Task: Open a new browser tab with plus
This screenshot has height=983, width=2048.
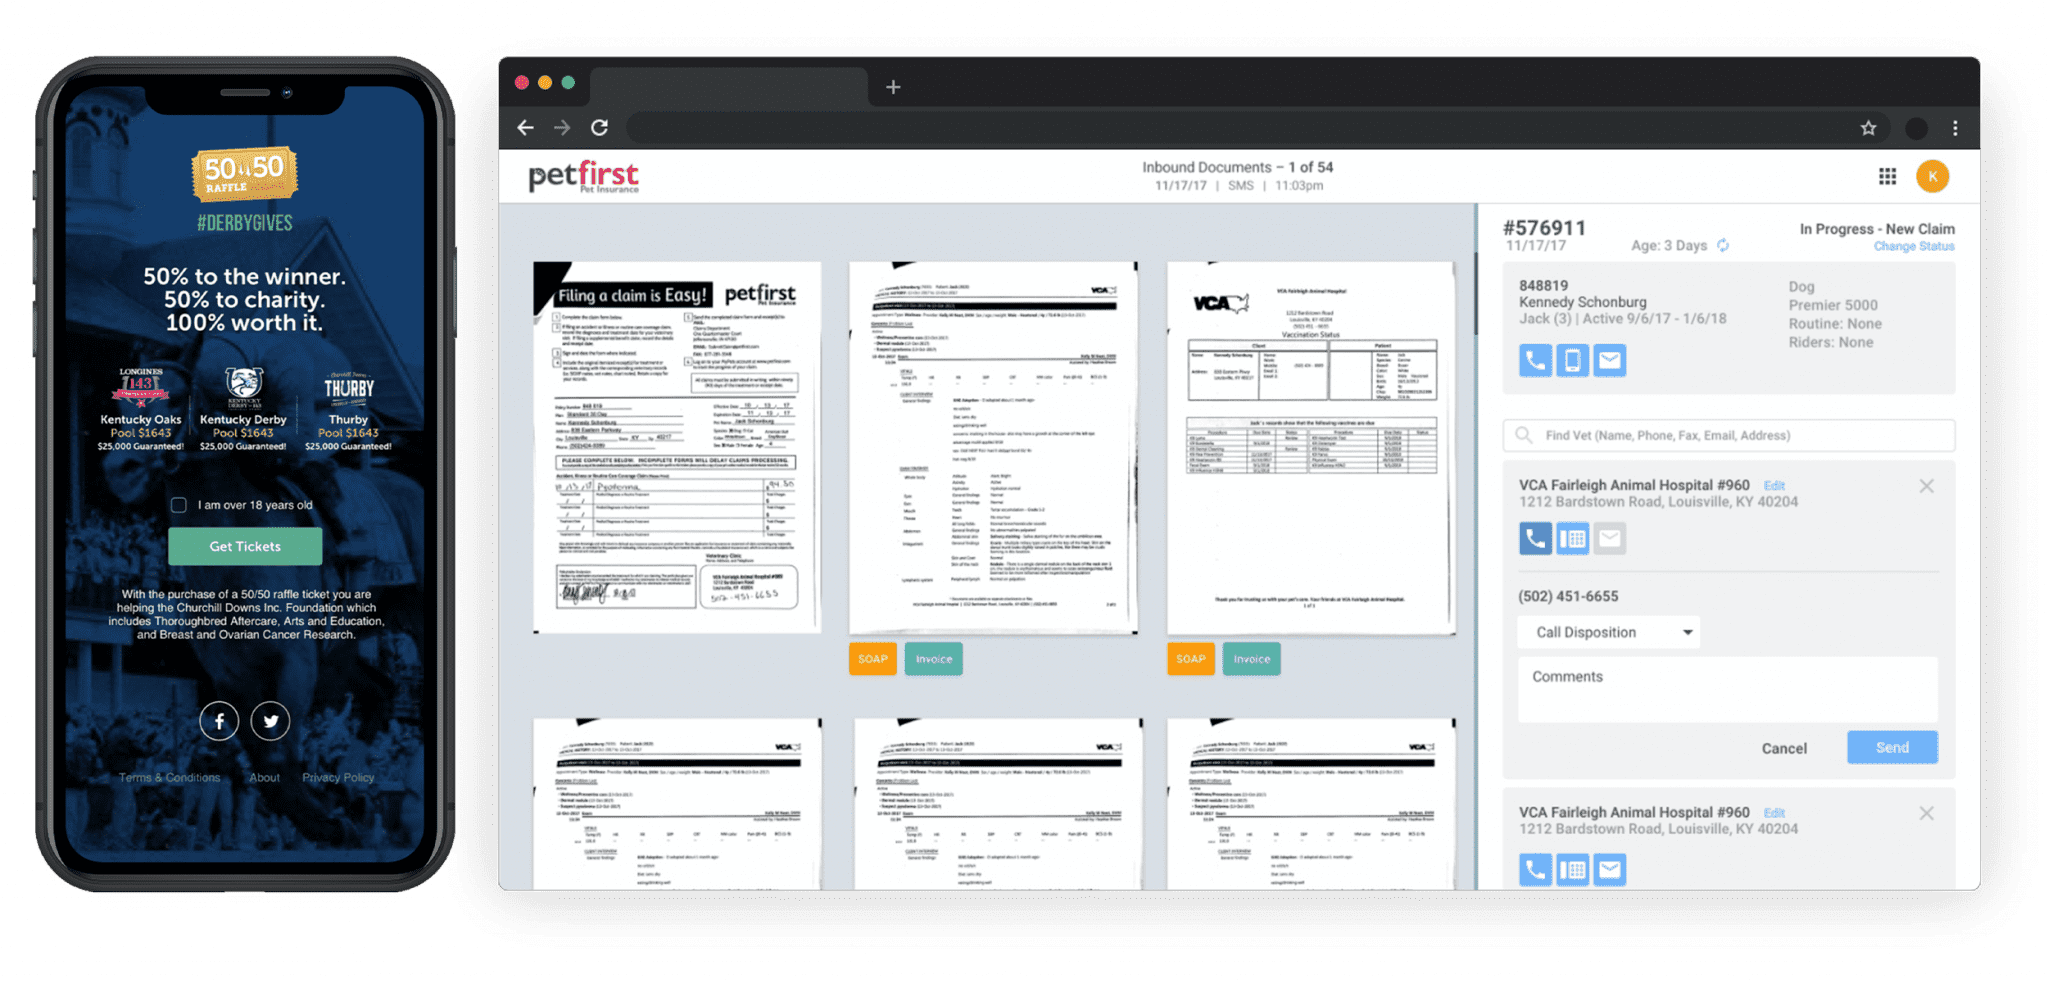Action: (893, 87)
